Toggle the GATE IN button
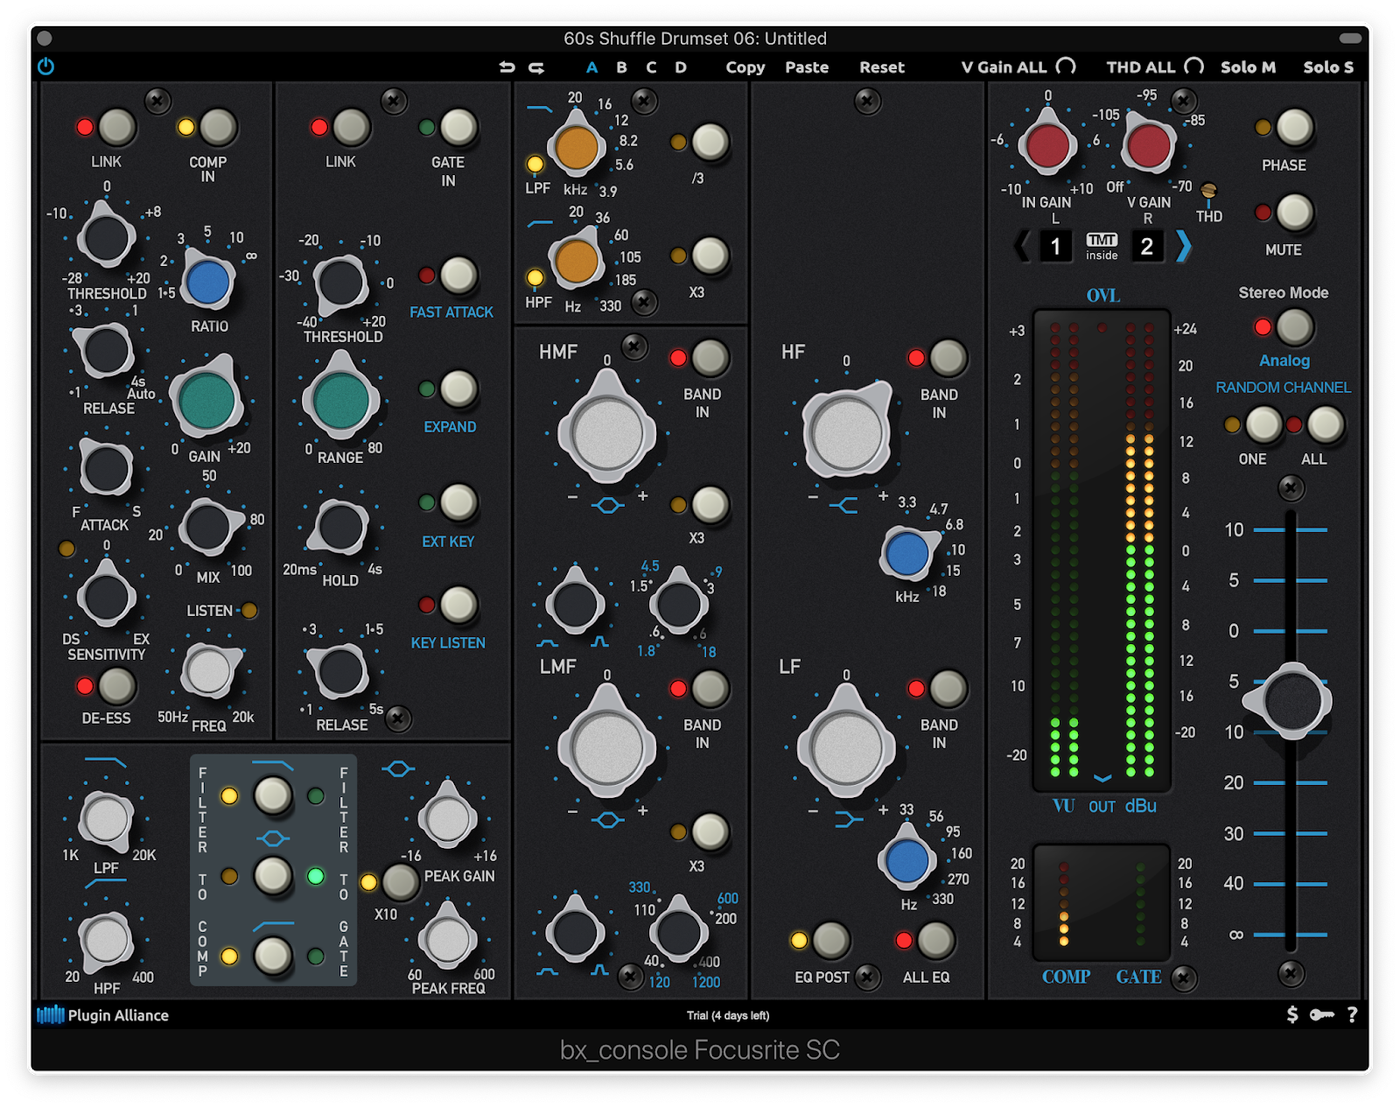1400x1107 pixels. click(x=458, y=127)
